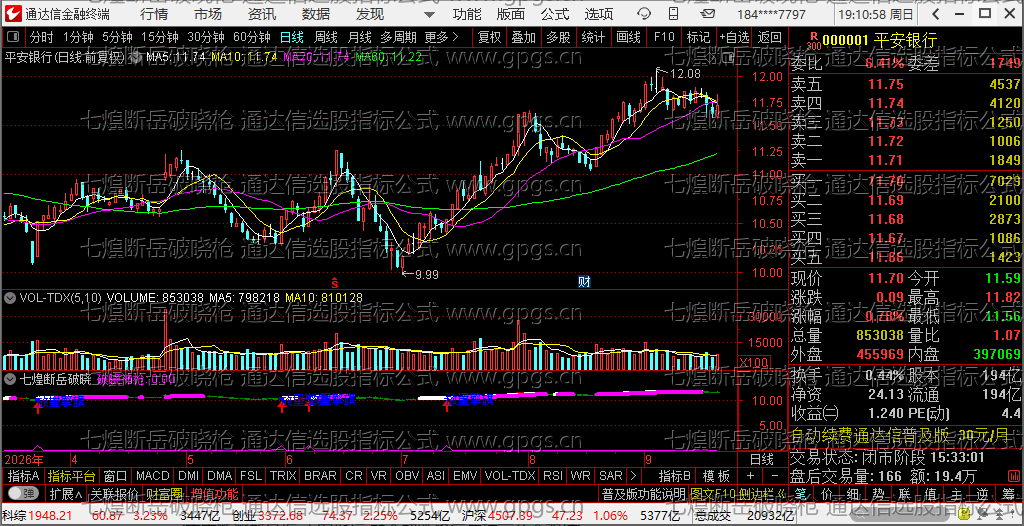Select the BRAR indicator
The width and height of the screenshot is (1024, 526).
coord(321,476)
